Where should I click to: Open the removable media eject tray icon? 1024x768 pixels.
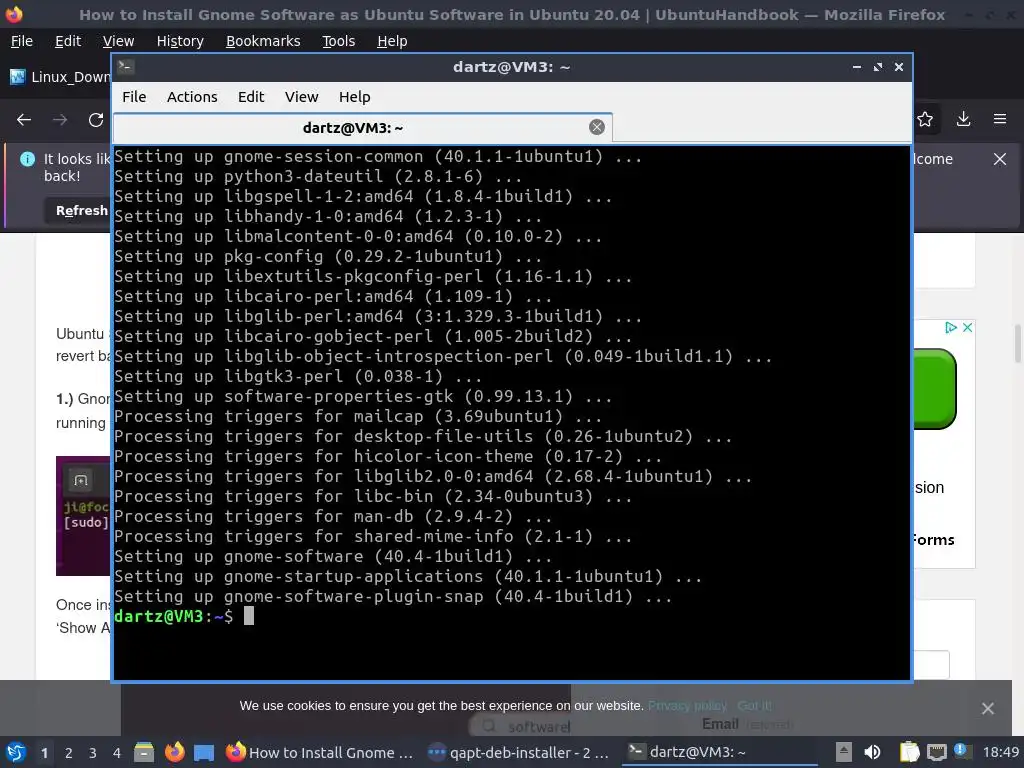click(844, 752)
